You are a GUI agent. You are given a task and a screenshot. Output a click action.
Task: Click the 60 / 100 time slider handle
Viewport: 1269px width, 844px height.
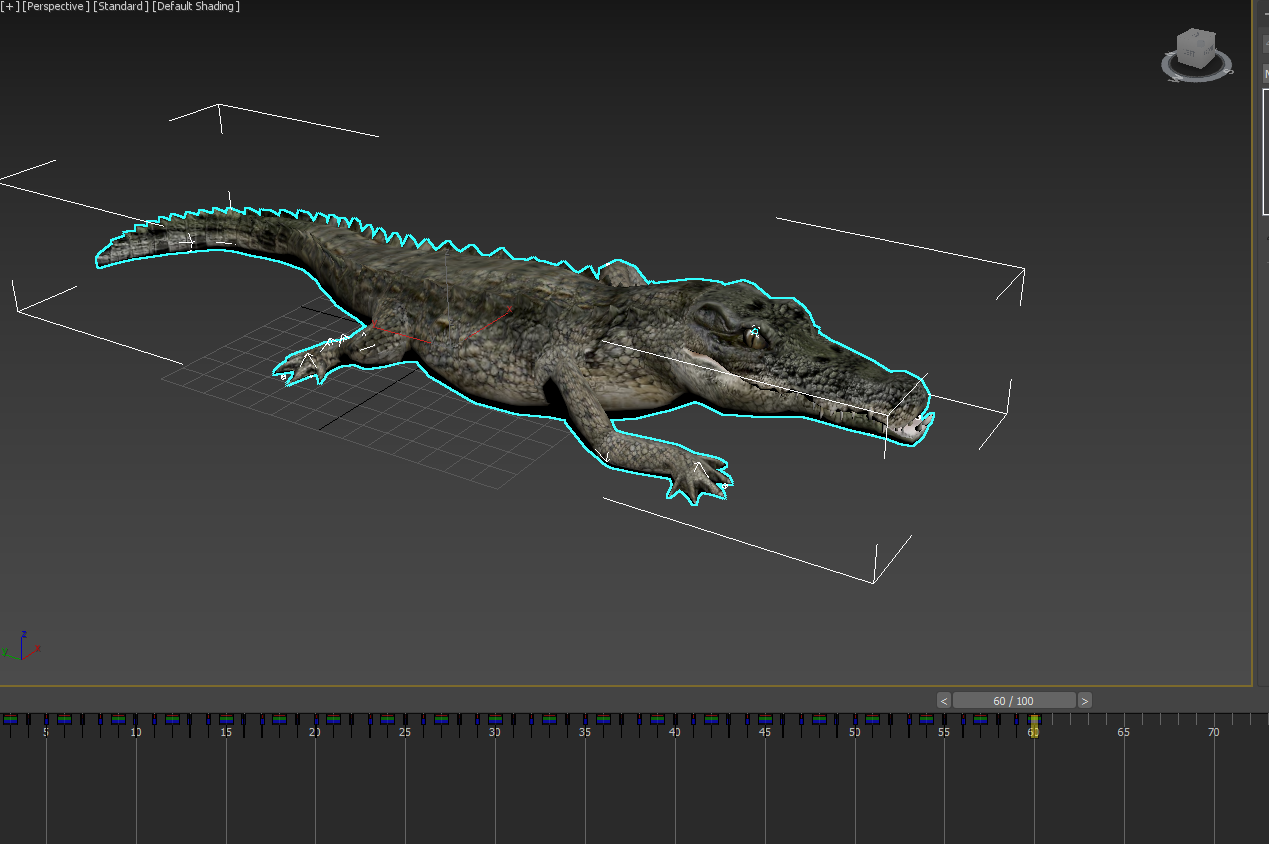coord(1014,701)
